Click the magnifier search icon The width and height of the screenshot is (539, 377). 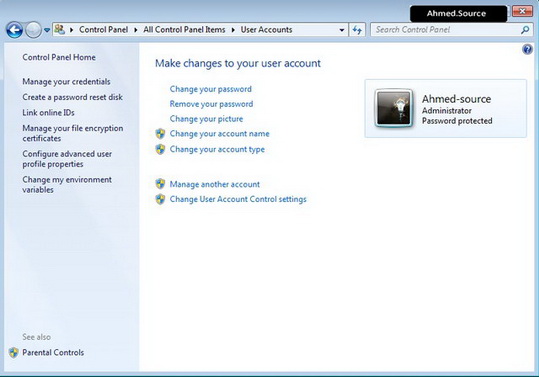tap(525, 30)
